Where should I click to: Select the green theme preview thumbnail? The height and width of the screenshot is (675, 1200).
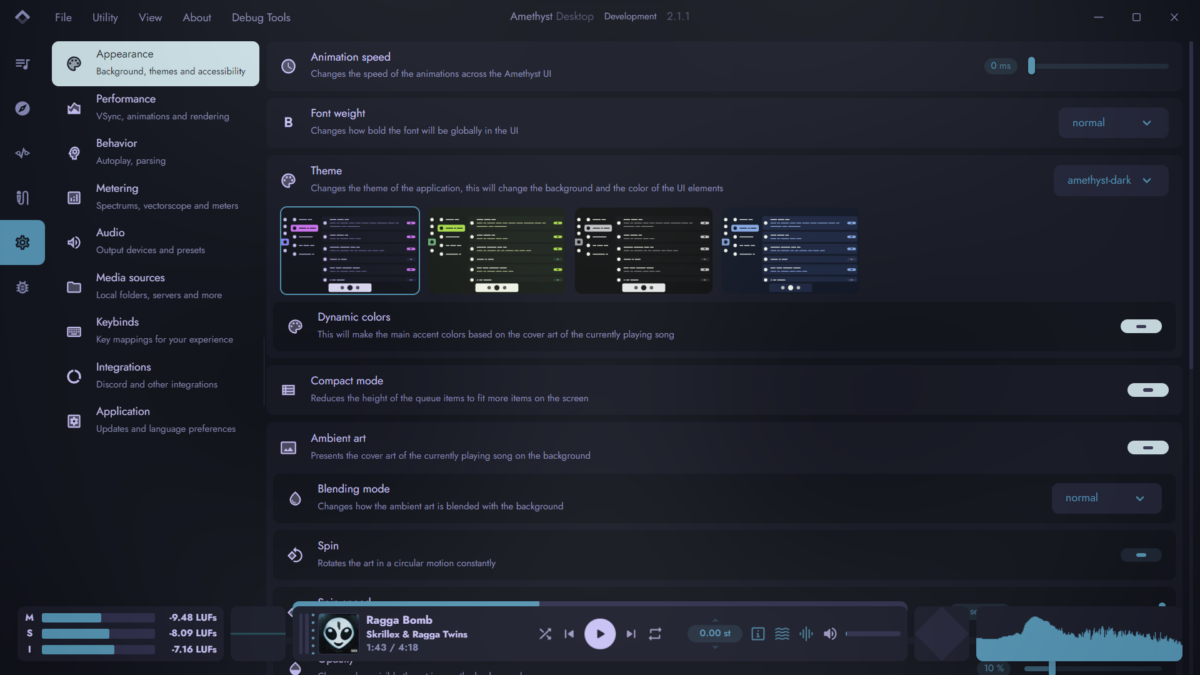point(497,251)
